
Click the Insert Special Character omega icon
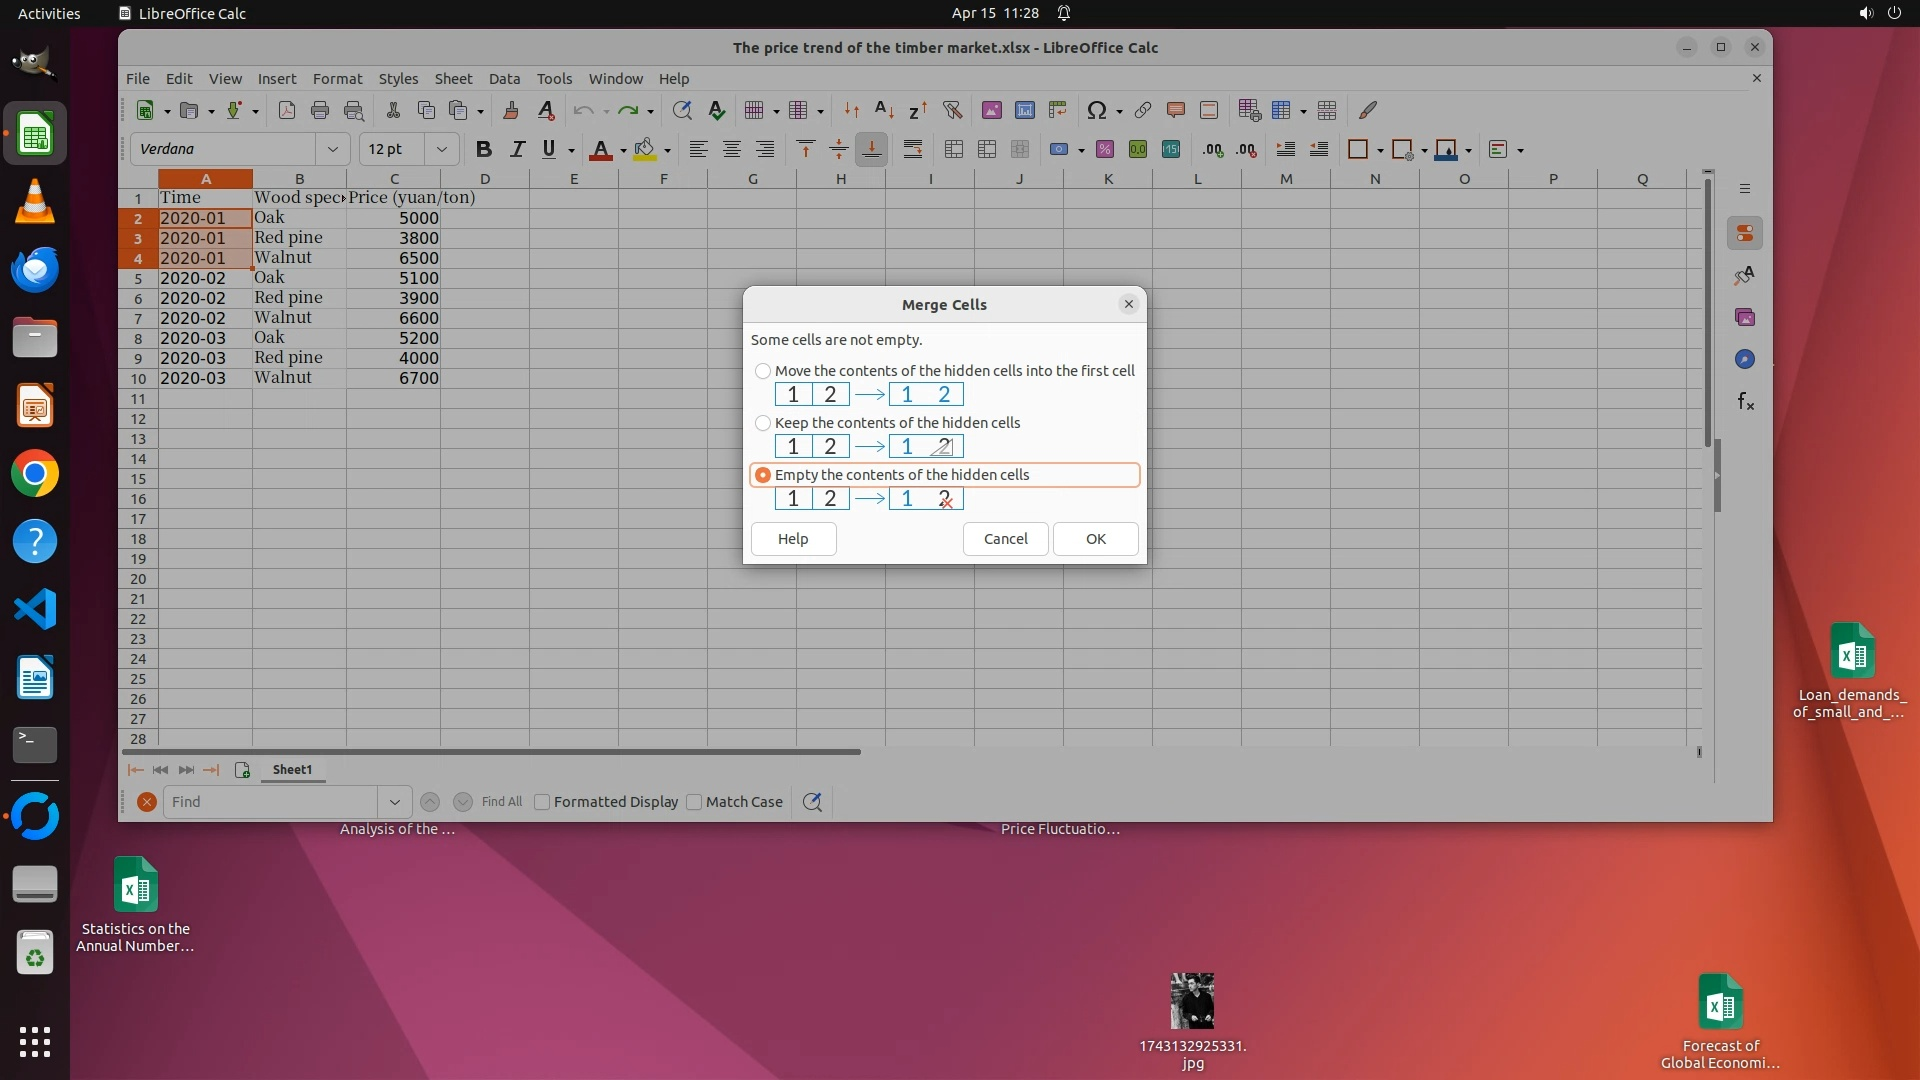point(1096,111)
